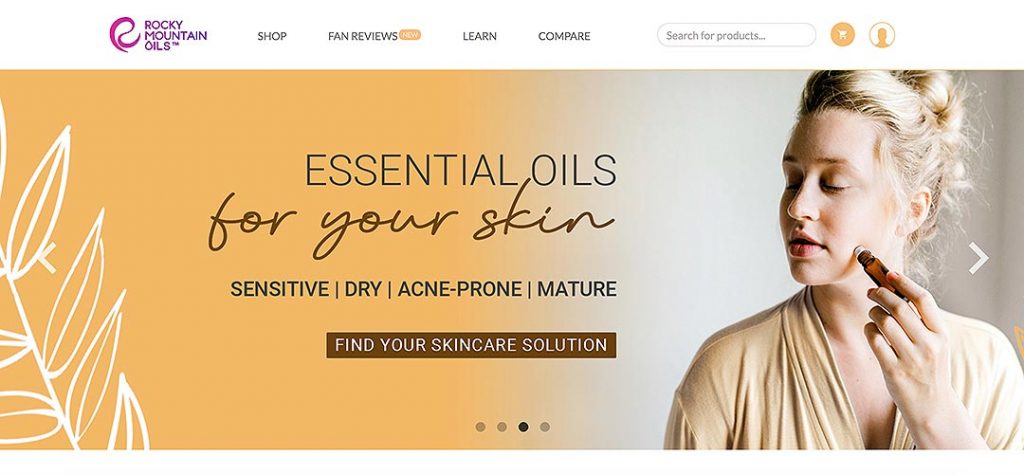Select the active third carousel dot
This screenshot has width=1024, height=475.
(x=523, y=427)
